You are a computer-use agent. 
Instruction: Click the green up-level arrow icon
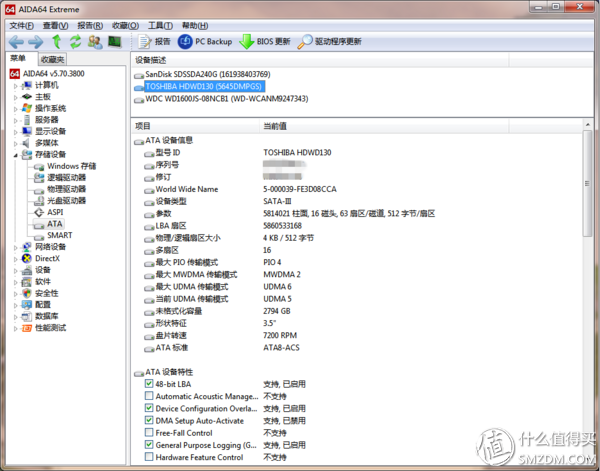click(57, 41)
